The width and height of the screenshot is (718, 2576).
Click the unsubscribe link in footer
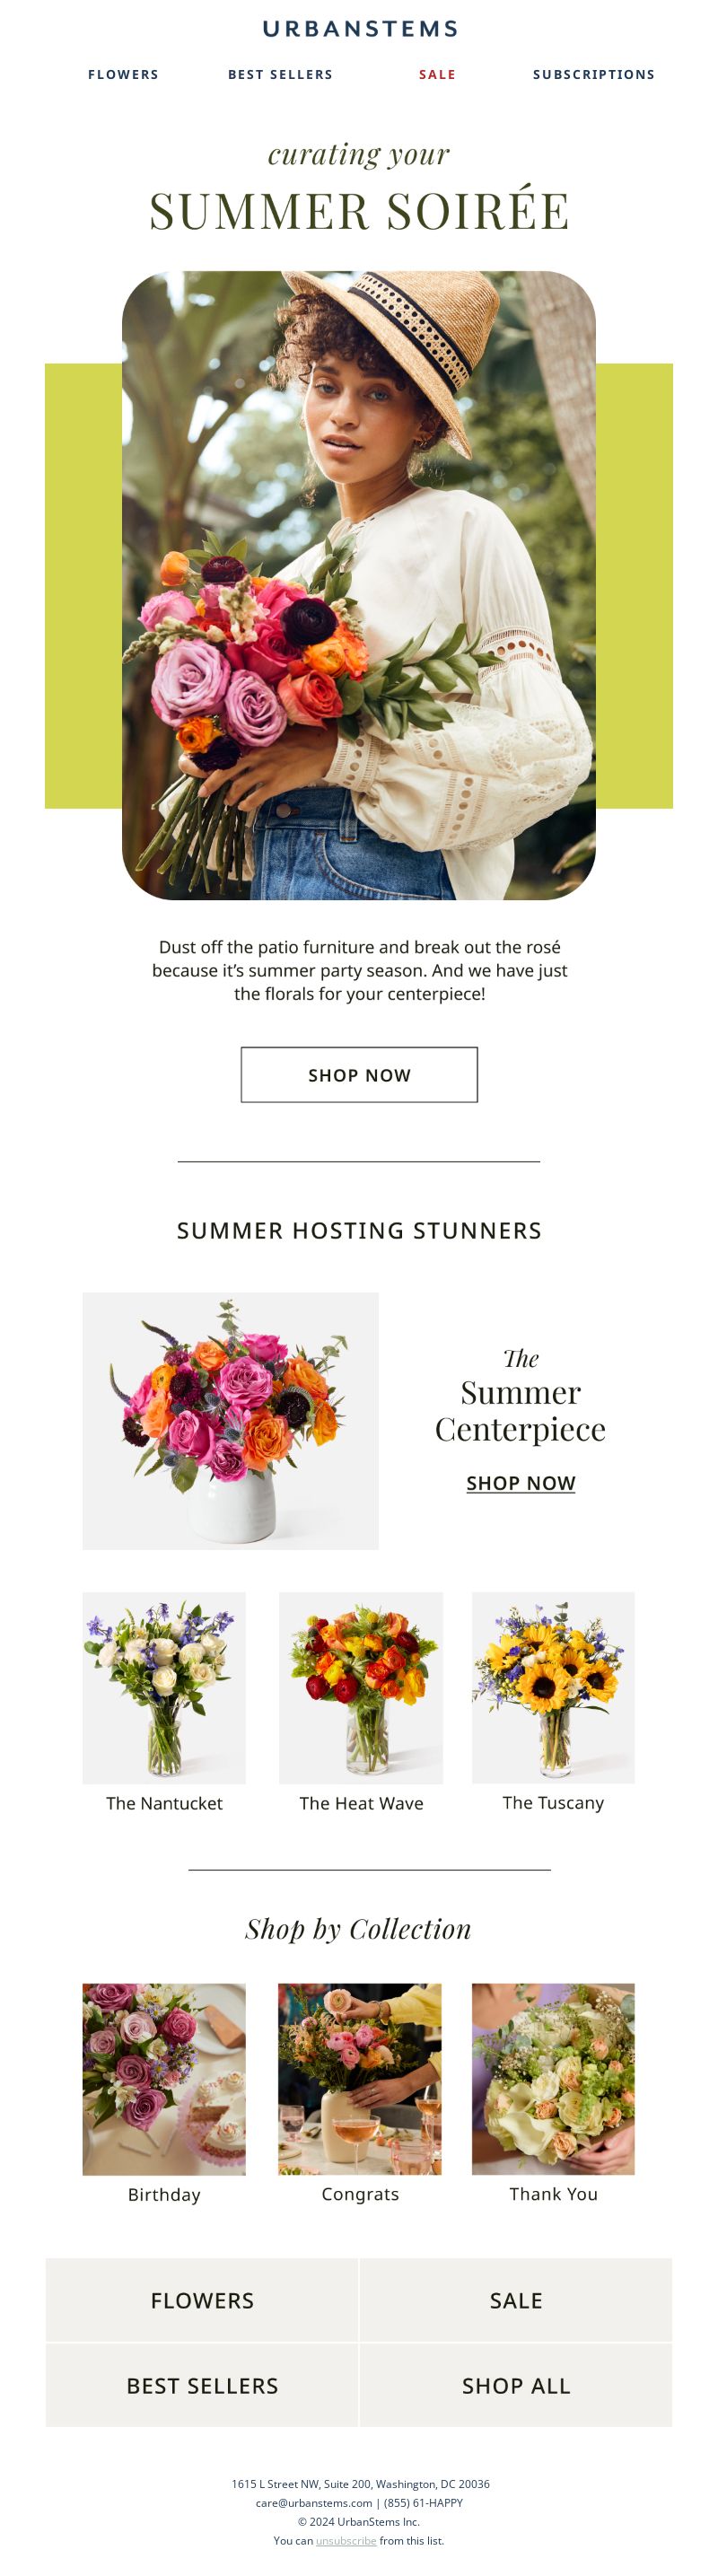click(x=346, y=2540)
